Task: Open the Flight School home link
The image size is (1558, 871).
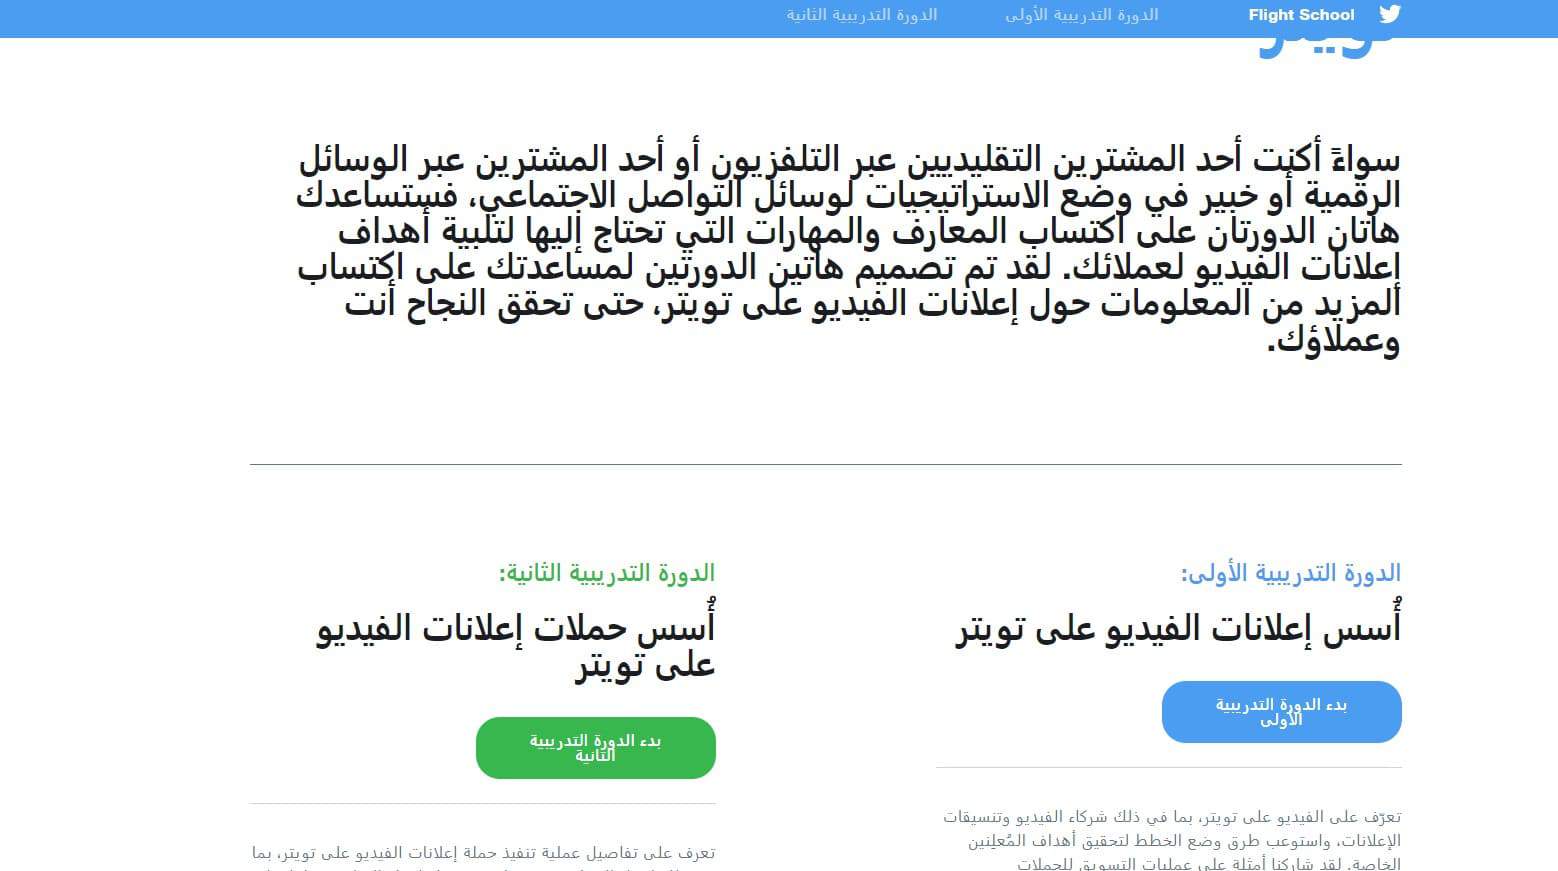Action: (x=1301, y=15)
